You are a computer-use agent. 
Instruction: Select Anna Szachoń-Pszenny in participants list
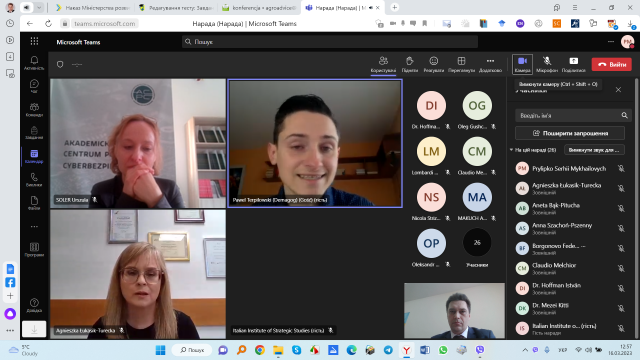coord(570,228)
